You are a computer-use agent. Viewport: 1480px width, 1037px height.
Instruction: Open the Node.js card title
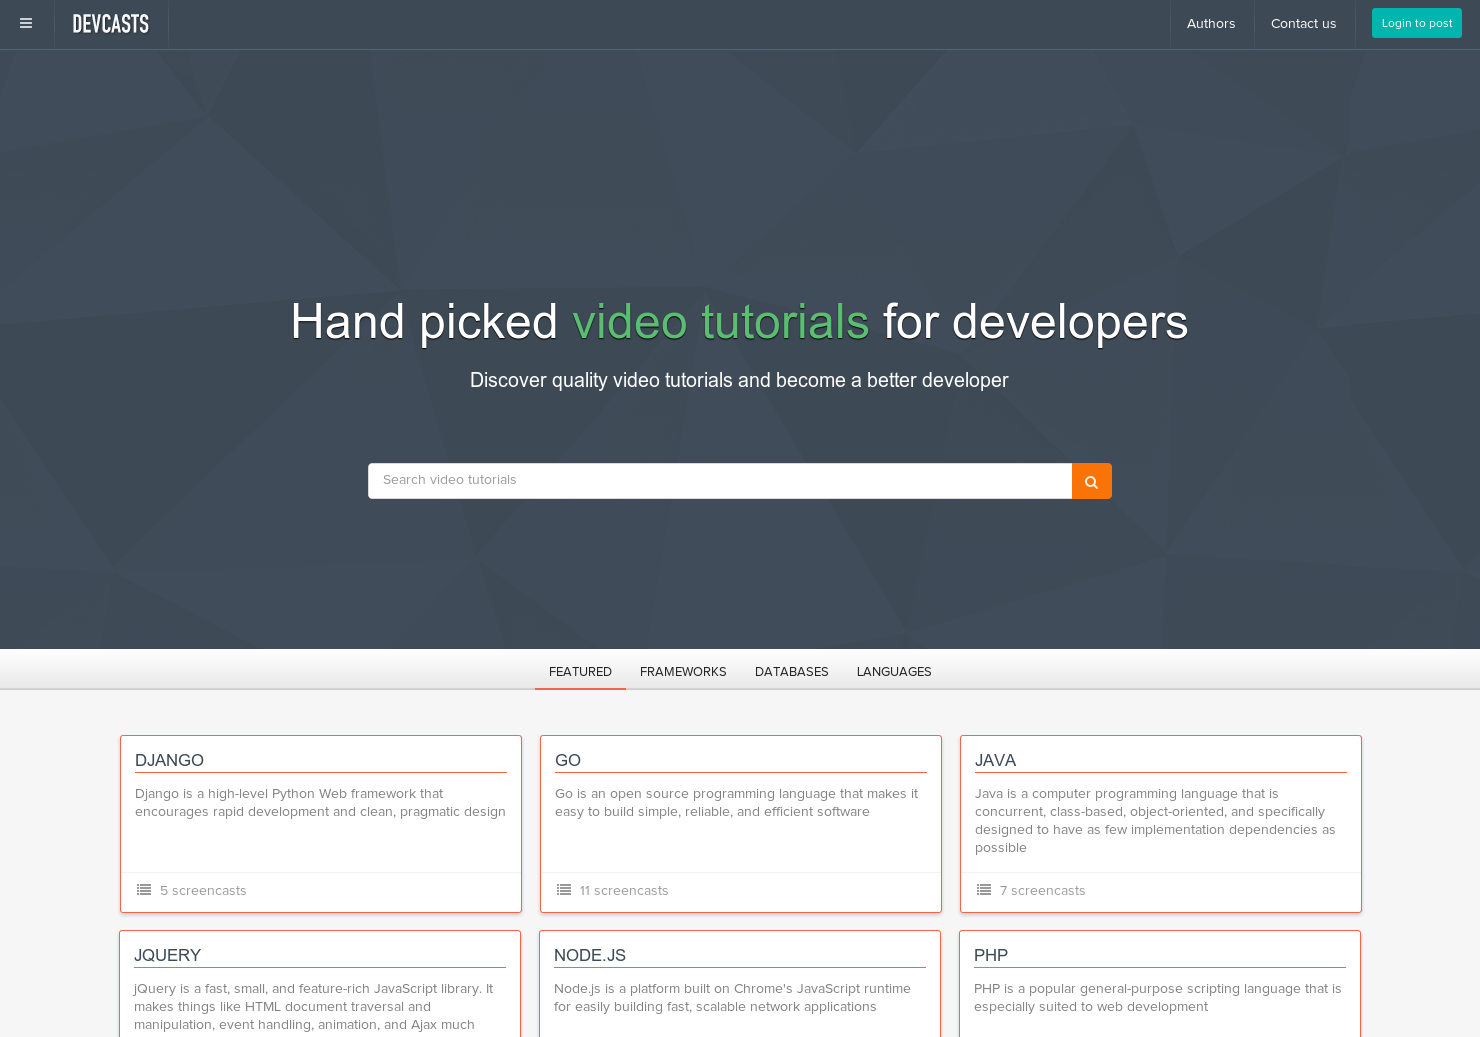click(590, 955)
